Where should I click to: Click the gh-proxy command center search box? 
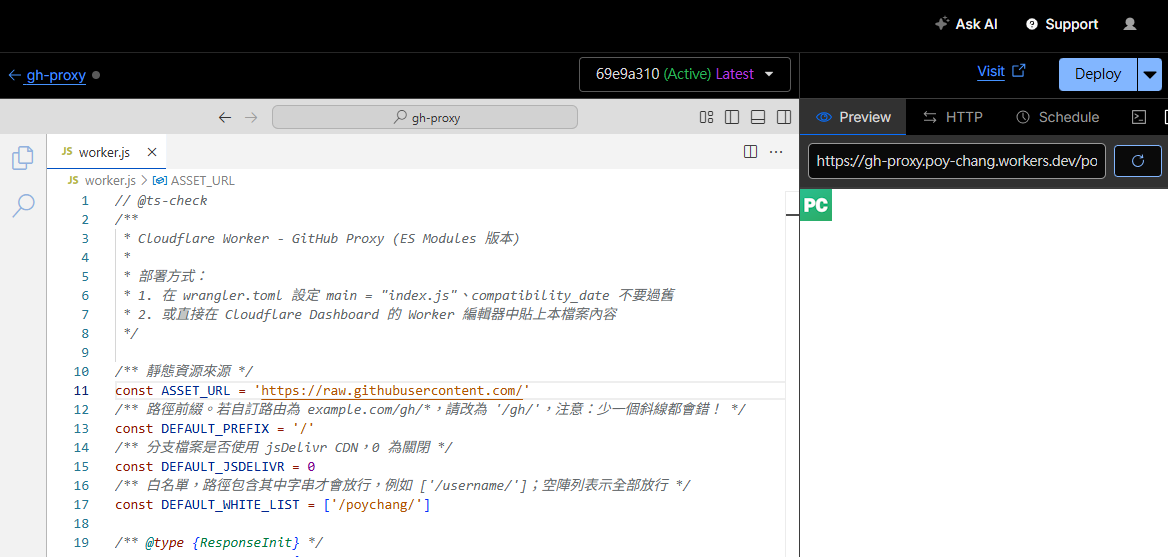[x=425, y=117]
